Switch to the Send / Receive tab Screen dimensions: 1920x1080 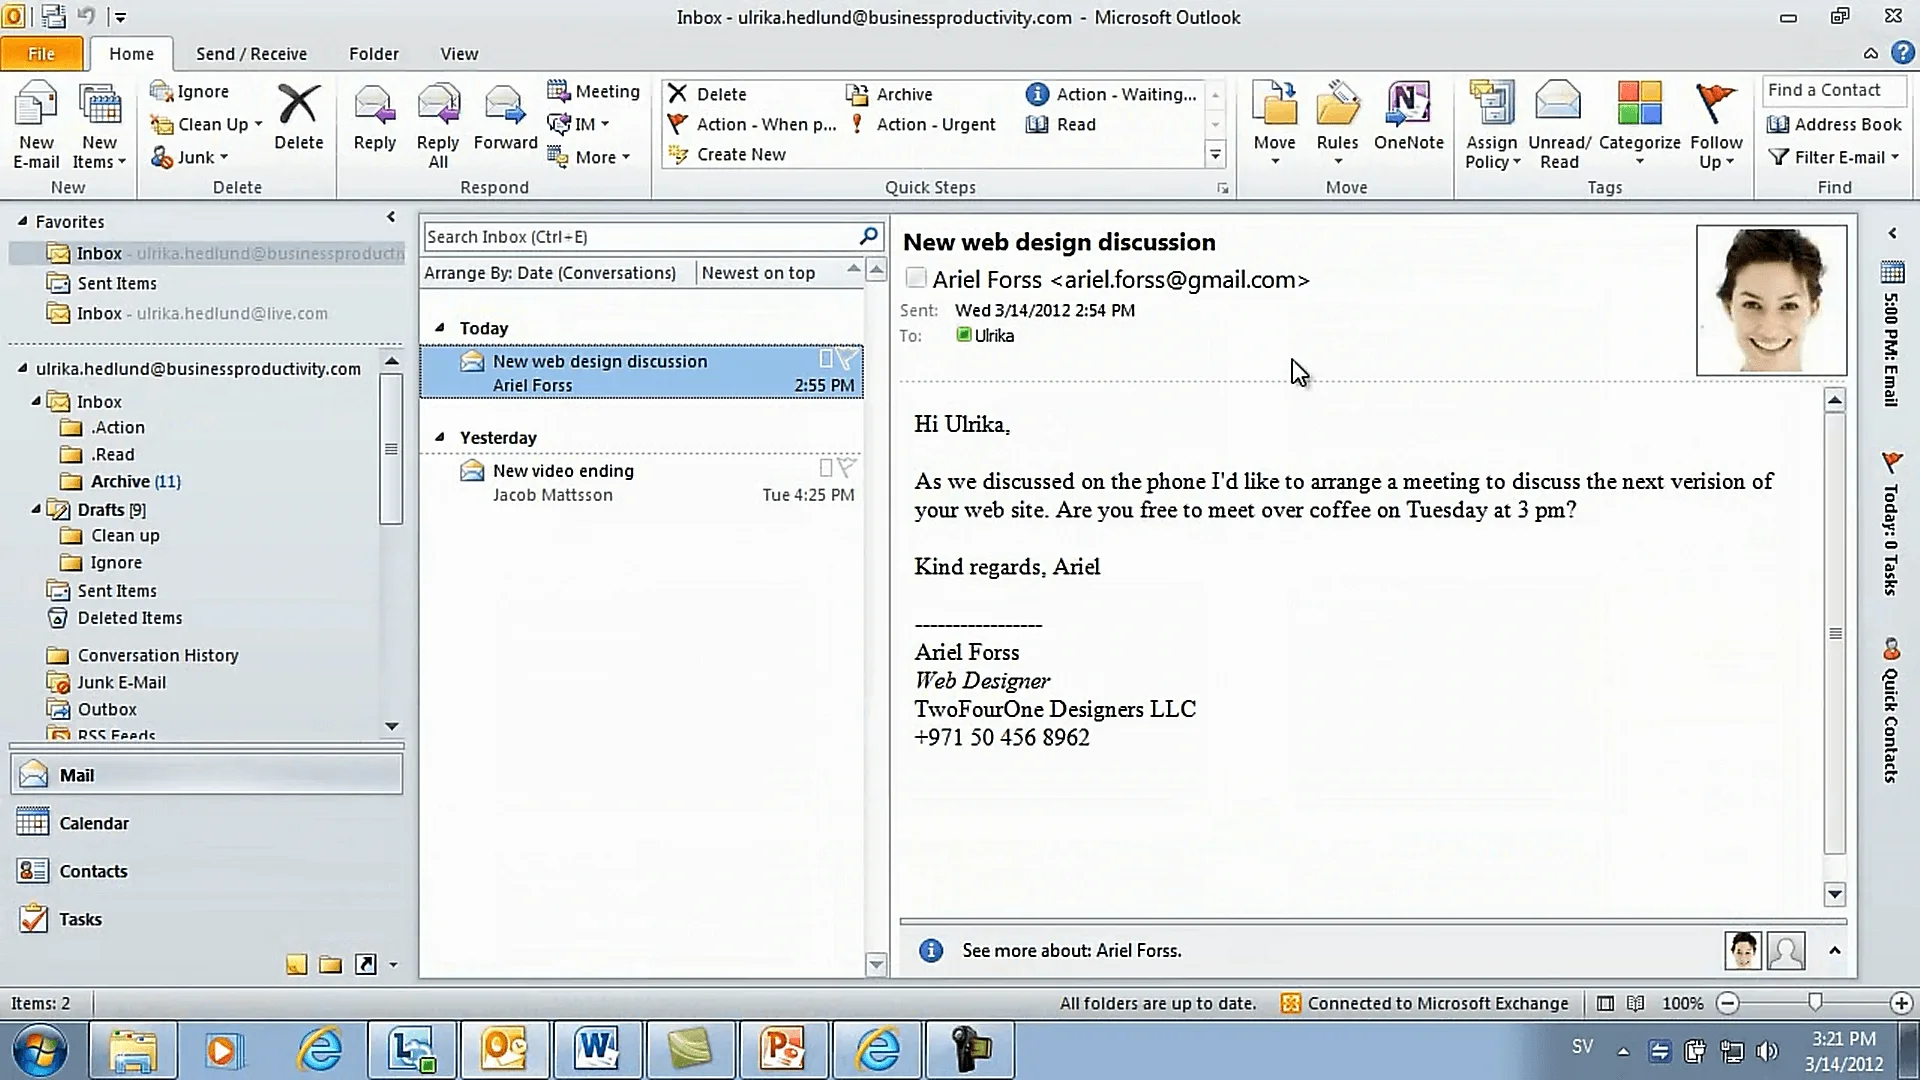[x=251, y=53]
